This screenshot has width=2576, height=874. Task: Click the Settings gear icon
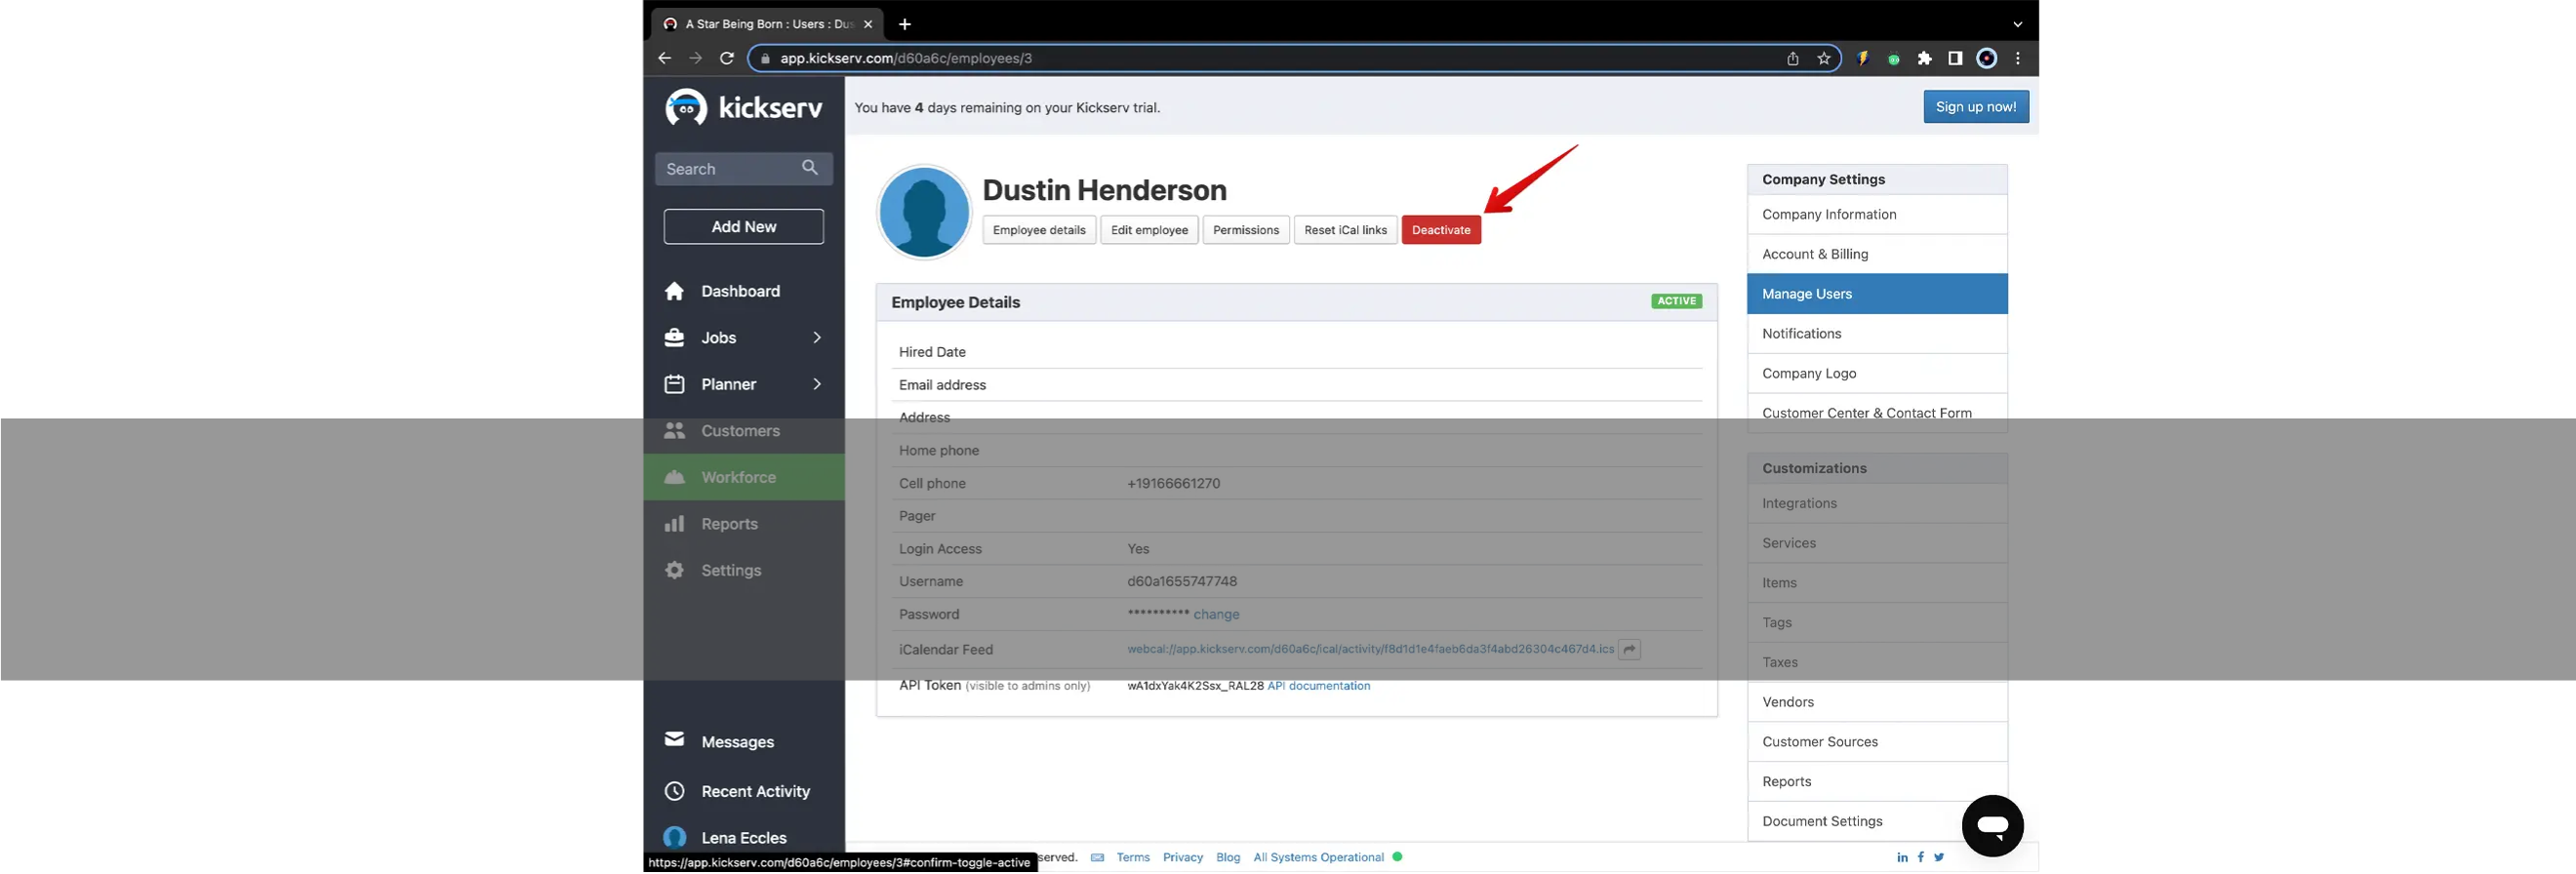click(675, 571)
